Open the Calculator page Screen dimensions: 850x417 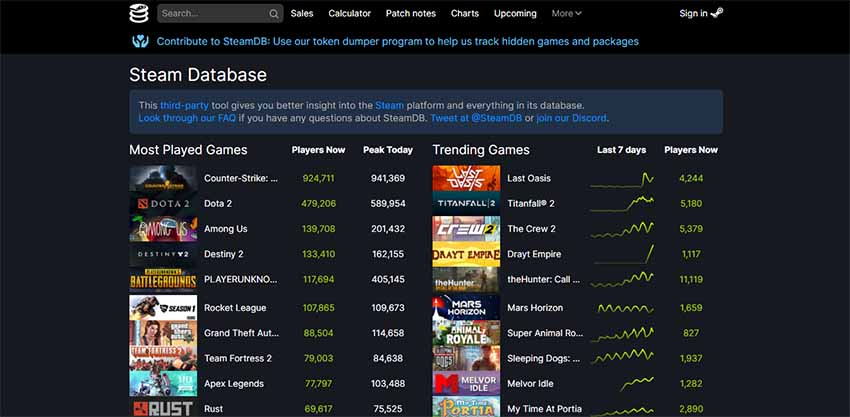click(350, 14)
